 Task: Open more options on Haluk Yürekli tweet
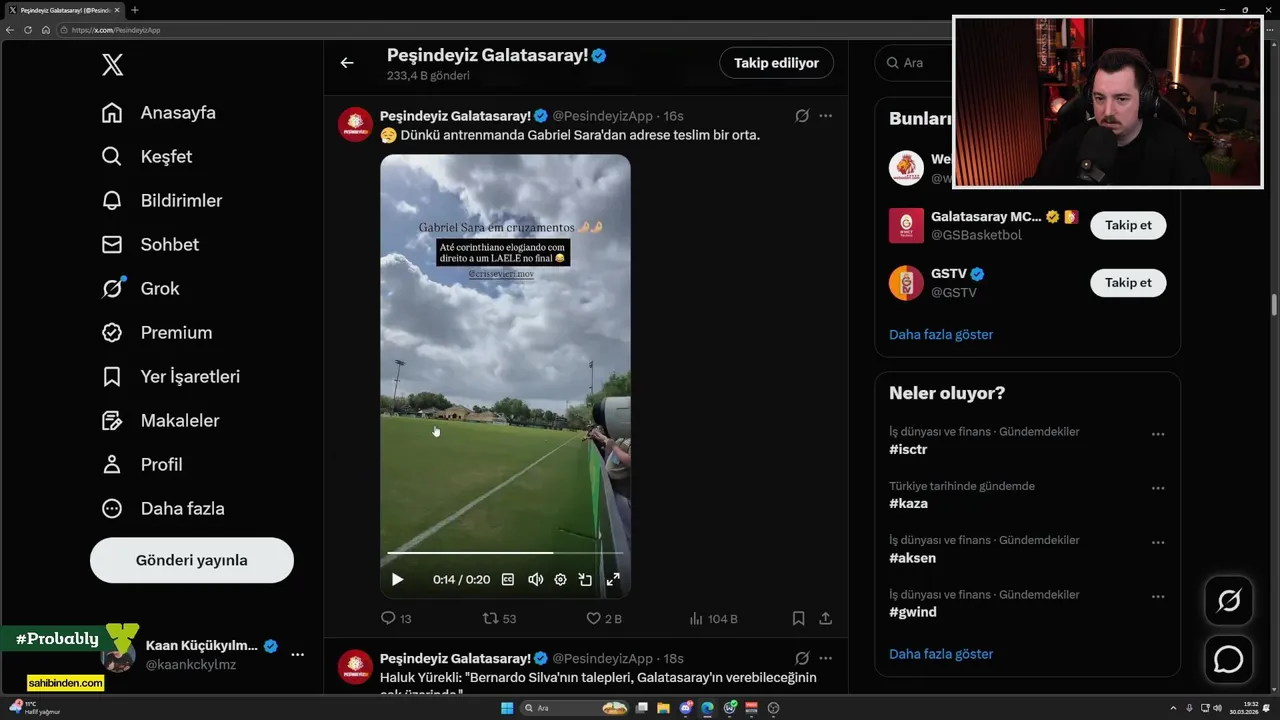coord(826,658)
